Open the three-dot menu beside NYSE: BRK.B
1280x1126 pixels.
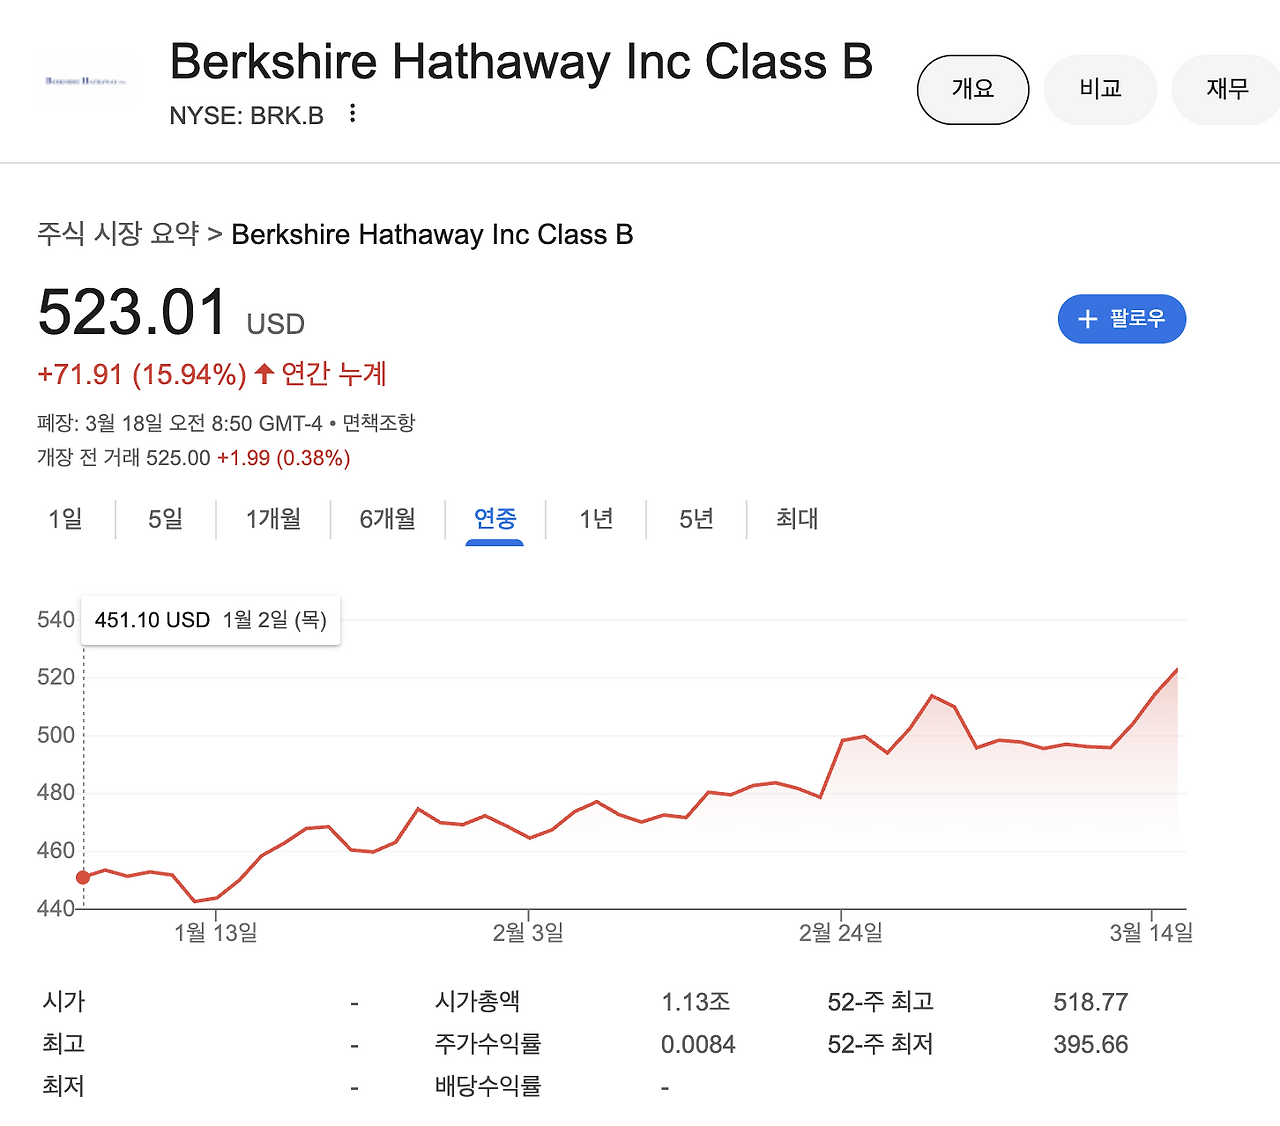pos(352,114)
